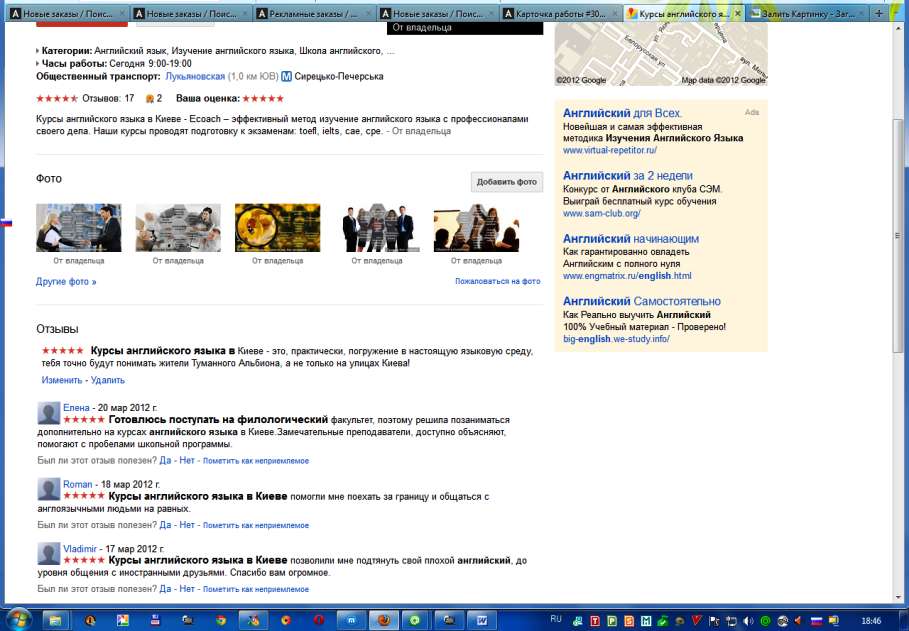Close the 'Залить Картинку' browser tab

[863, 13]
